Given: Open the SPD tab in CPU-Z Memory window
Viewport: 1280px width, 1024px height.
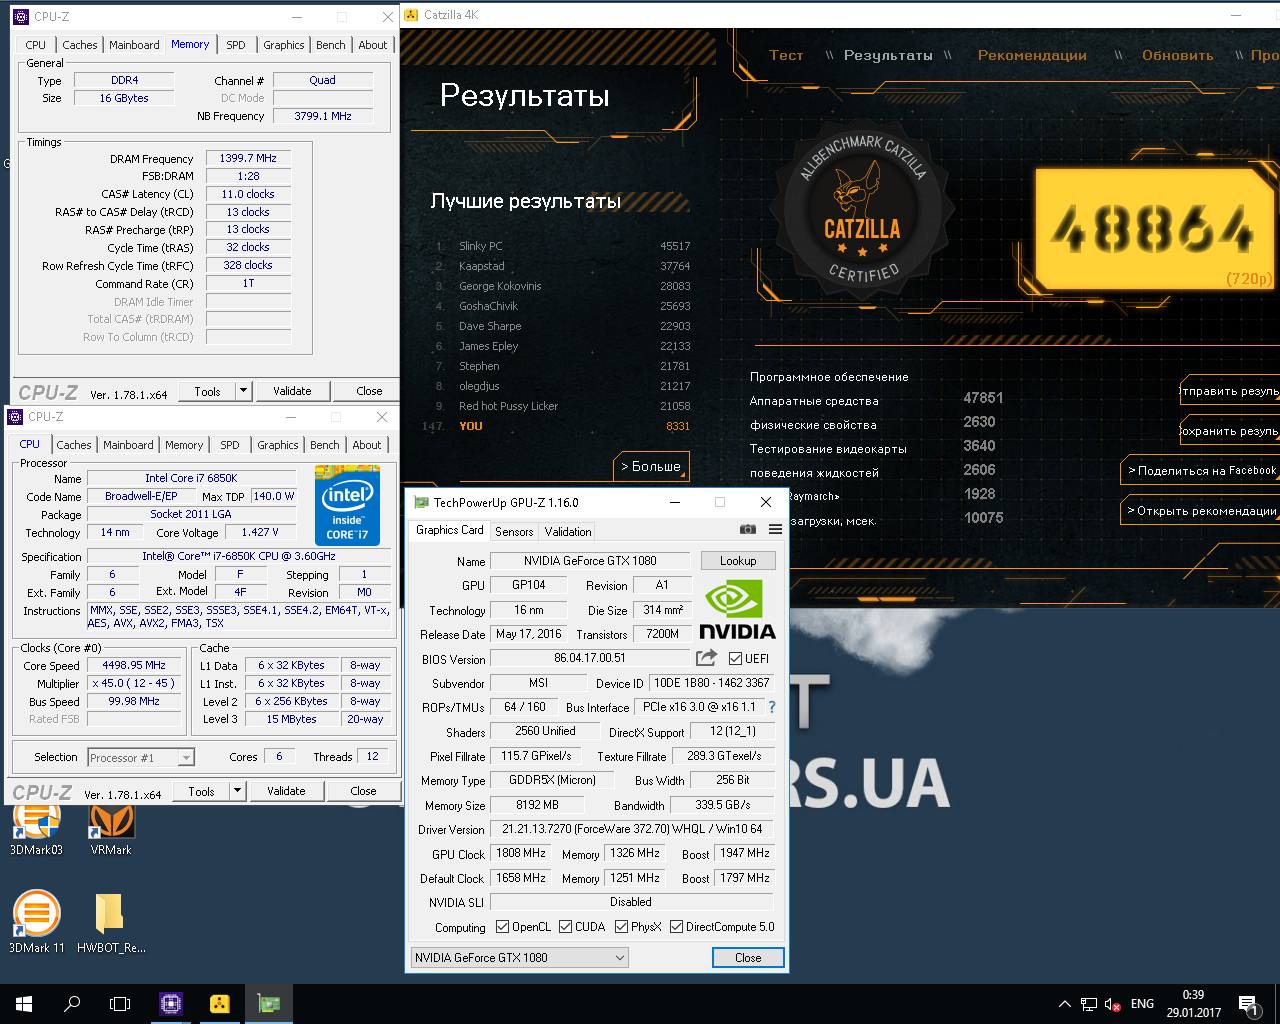Looking at the screenshot, I should [236, 45].
